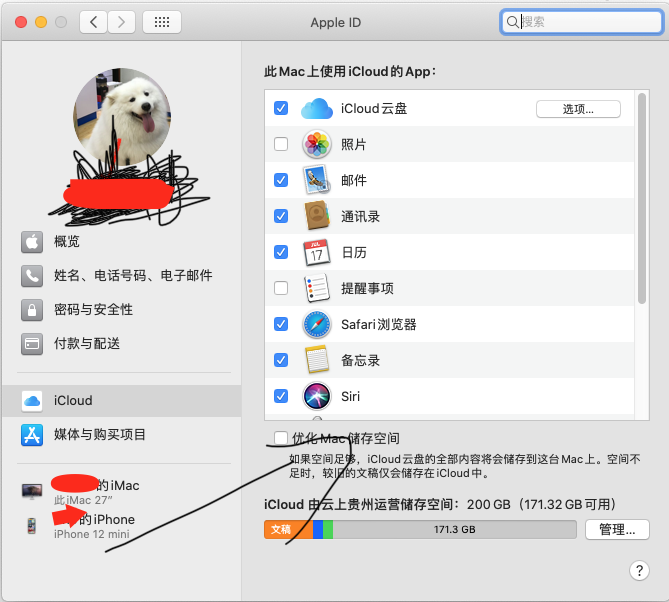Enable 优化Mac储存空间 checkbox
Image resolution: width=669 pixels, height=602 pixels.
[x=281, y=438]
